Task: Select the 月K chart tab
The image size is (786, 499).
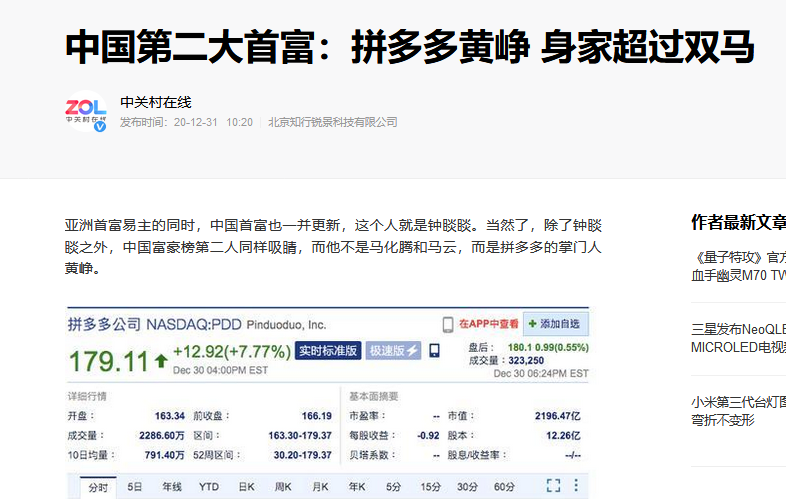Action: [x=320, y=487]
